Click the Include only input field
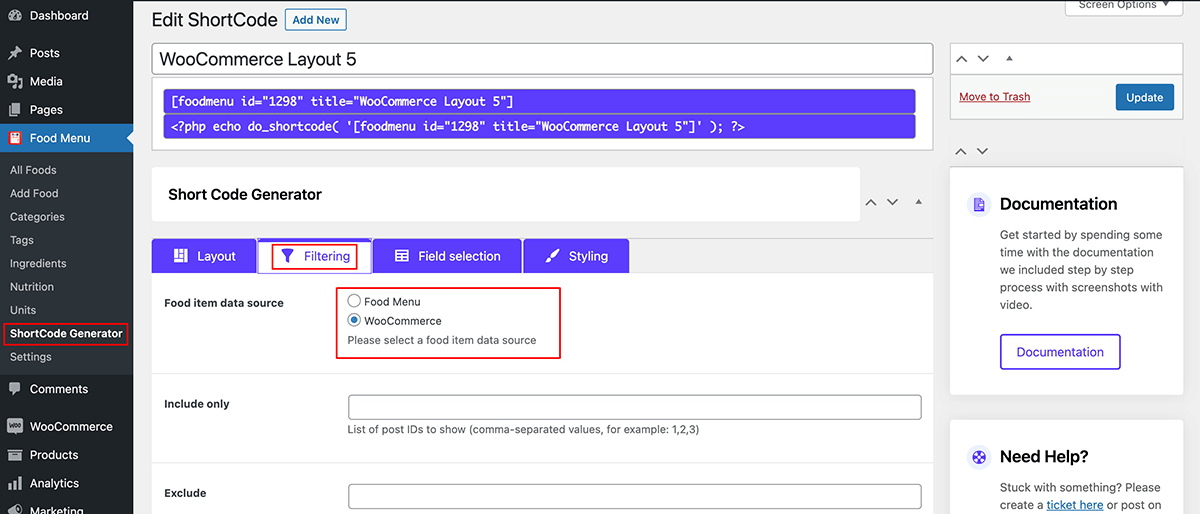The image size is (1200, 514). 634,407
